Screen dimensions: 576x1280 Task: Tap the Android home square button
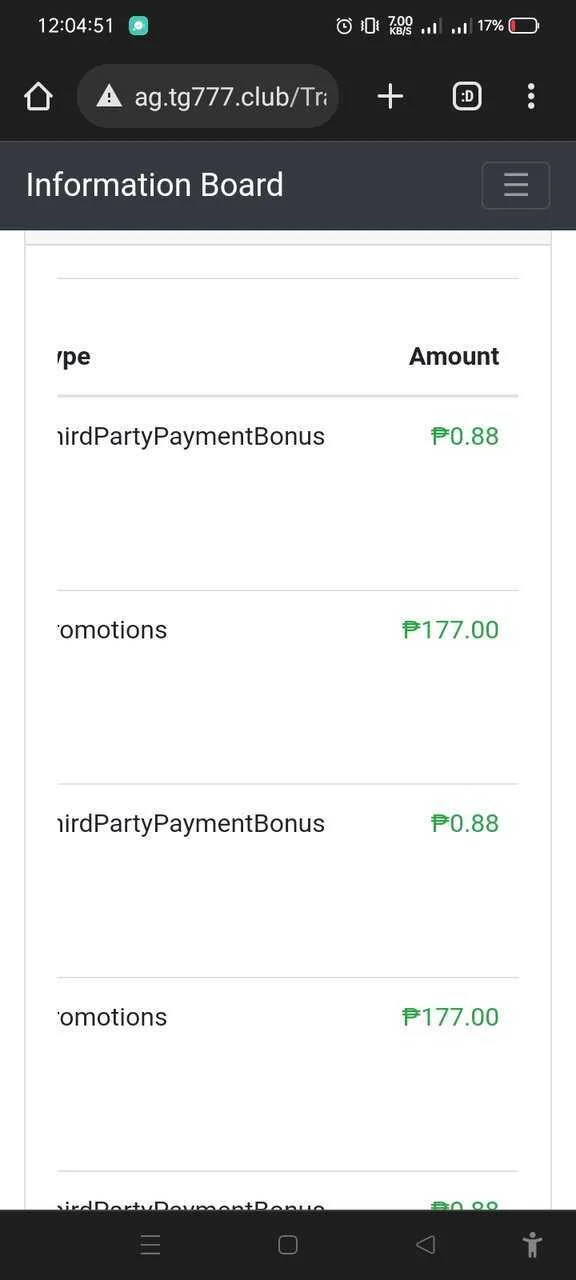coord(288,1244)
